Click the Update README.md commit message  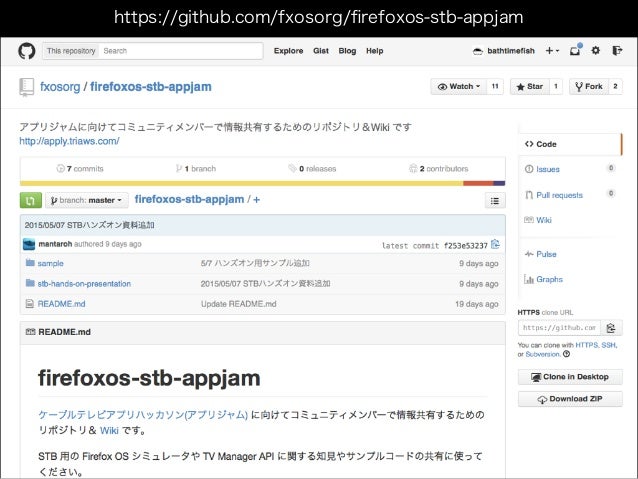pyautogui.click(x=238, y=304)
